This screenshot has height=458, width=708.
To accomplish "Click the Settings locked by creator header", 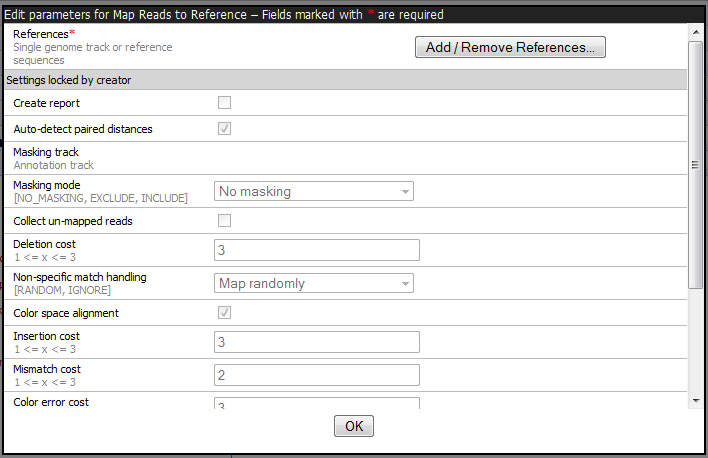I will (x=69, y=80).
